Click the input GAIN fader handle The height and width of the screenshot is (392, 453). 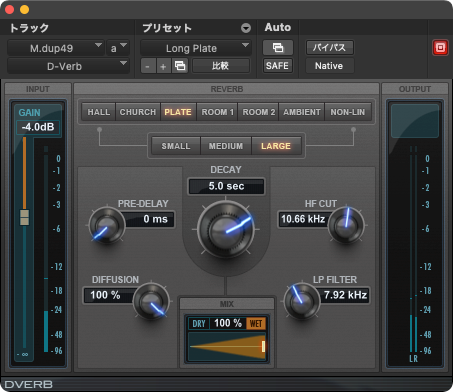(x=24, y=217)
